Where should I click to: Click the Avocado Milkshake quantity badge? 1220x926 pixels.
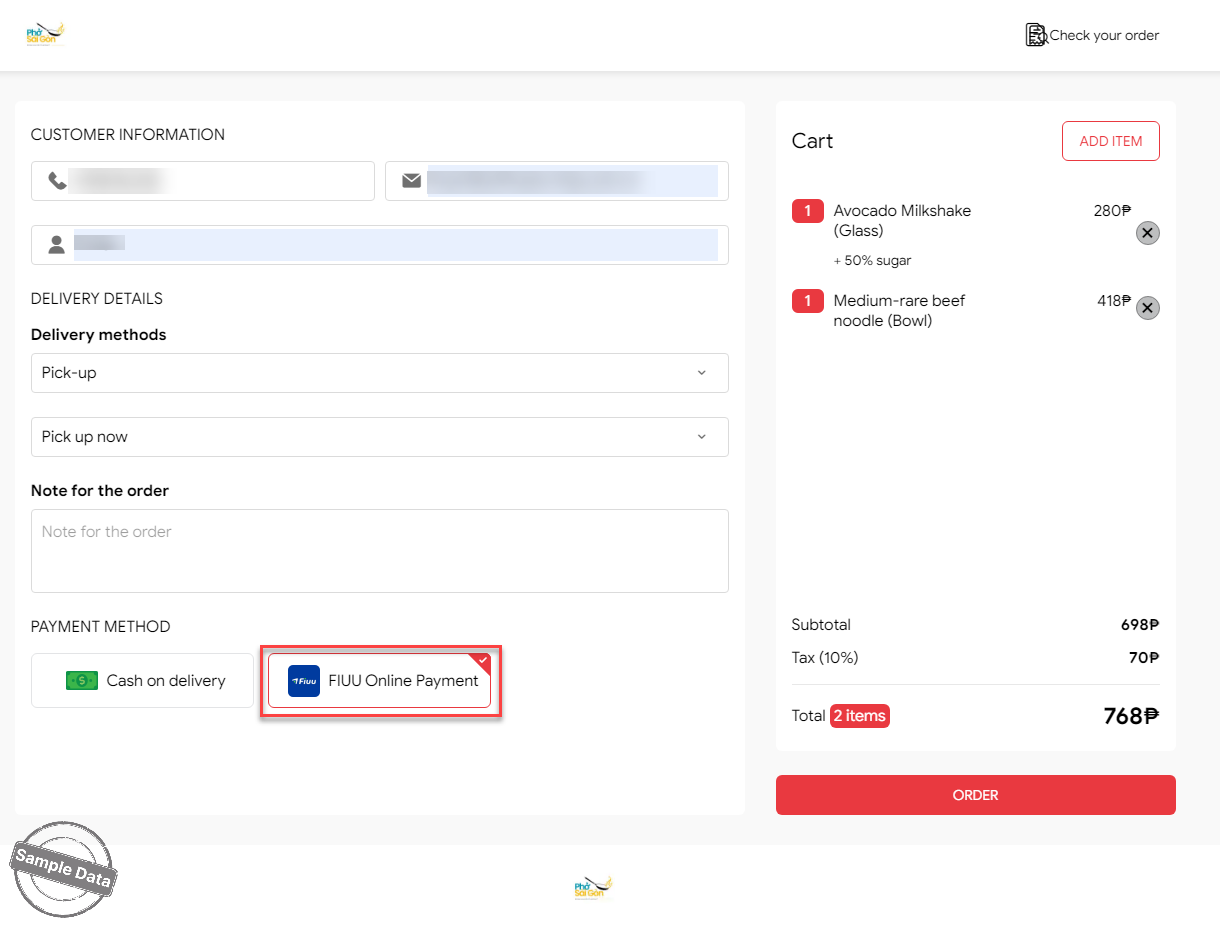808,211
